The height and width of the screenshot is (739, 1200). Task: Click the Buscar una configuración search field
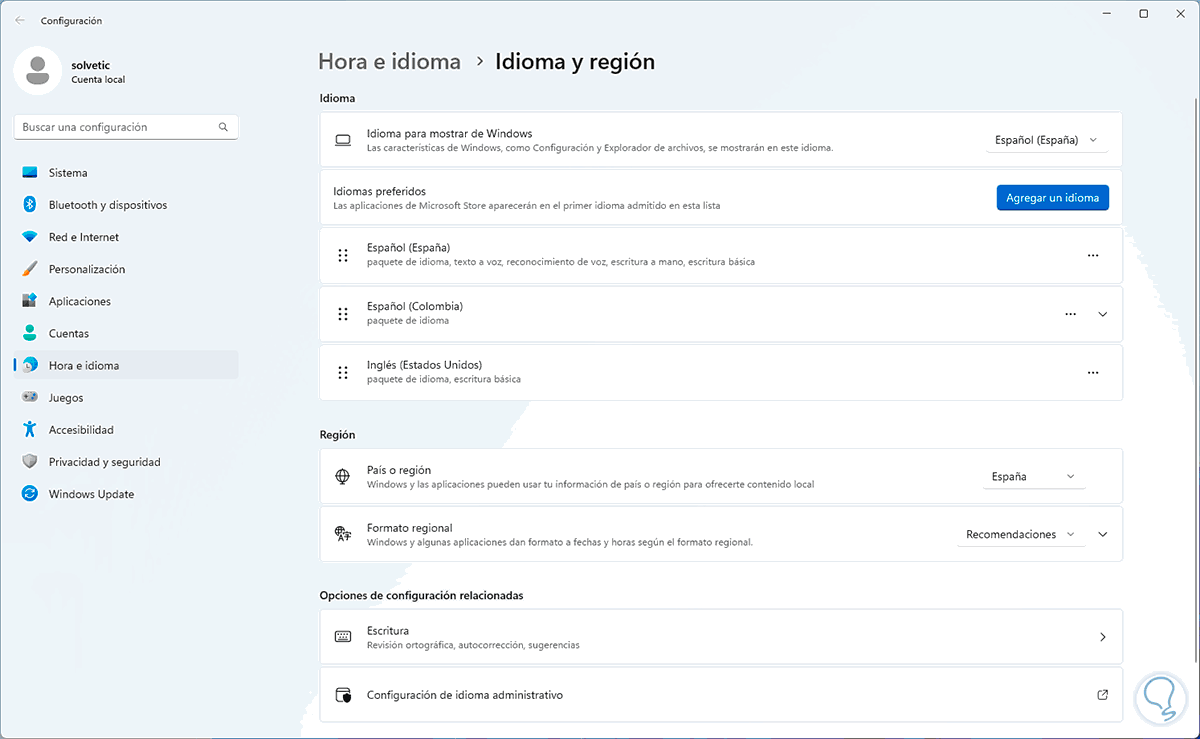[115, 128]
